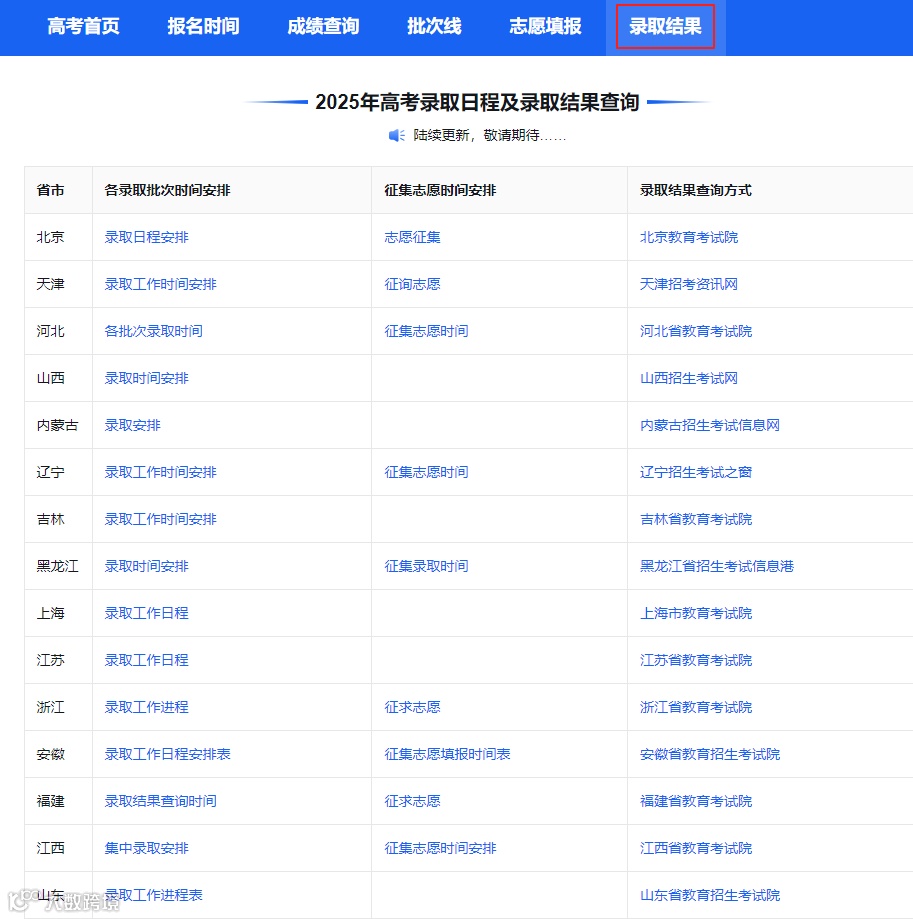Open Heilongjiang's 录取时间安排 link
913x919 pixels.
pos(147,566)
